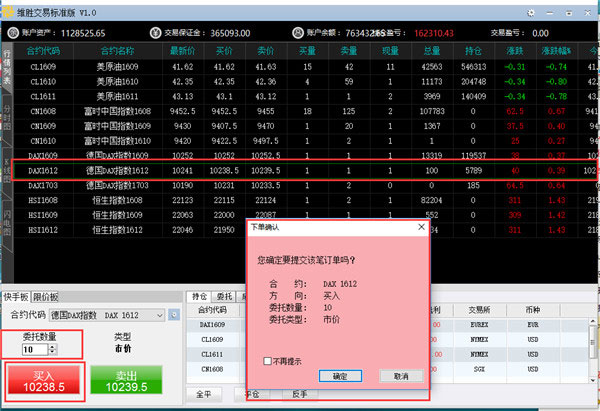Decrease 委托数量 with the down arrow

point(53,352)
